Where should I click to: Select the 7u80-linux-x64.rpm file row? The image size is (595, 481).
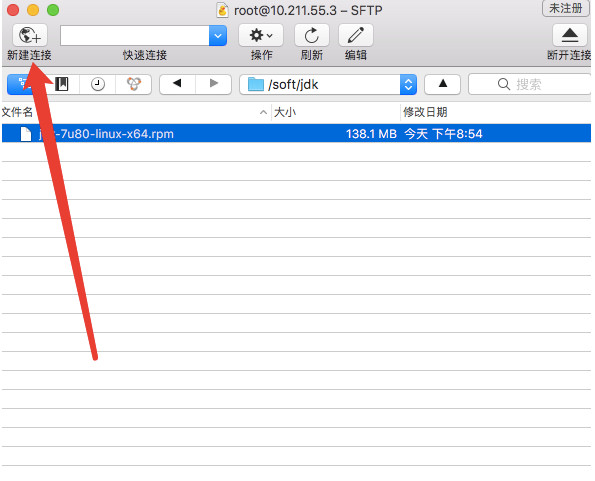[296, 134]
